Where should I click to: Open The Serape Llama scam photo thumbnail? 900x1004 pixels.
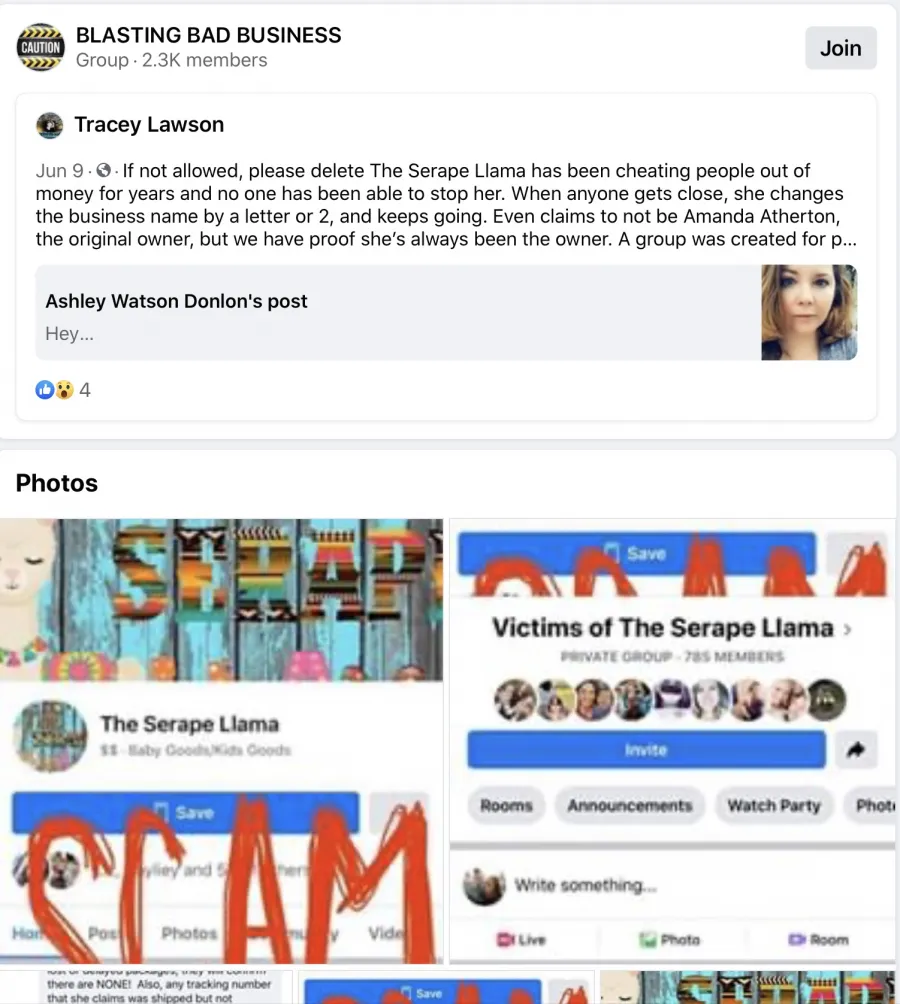221,741
